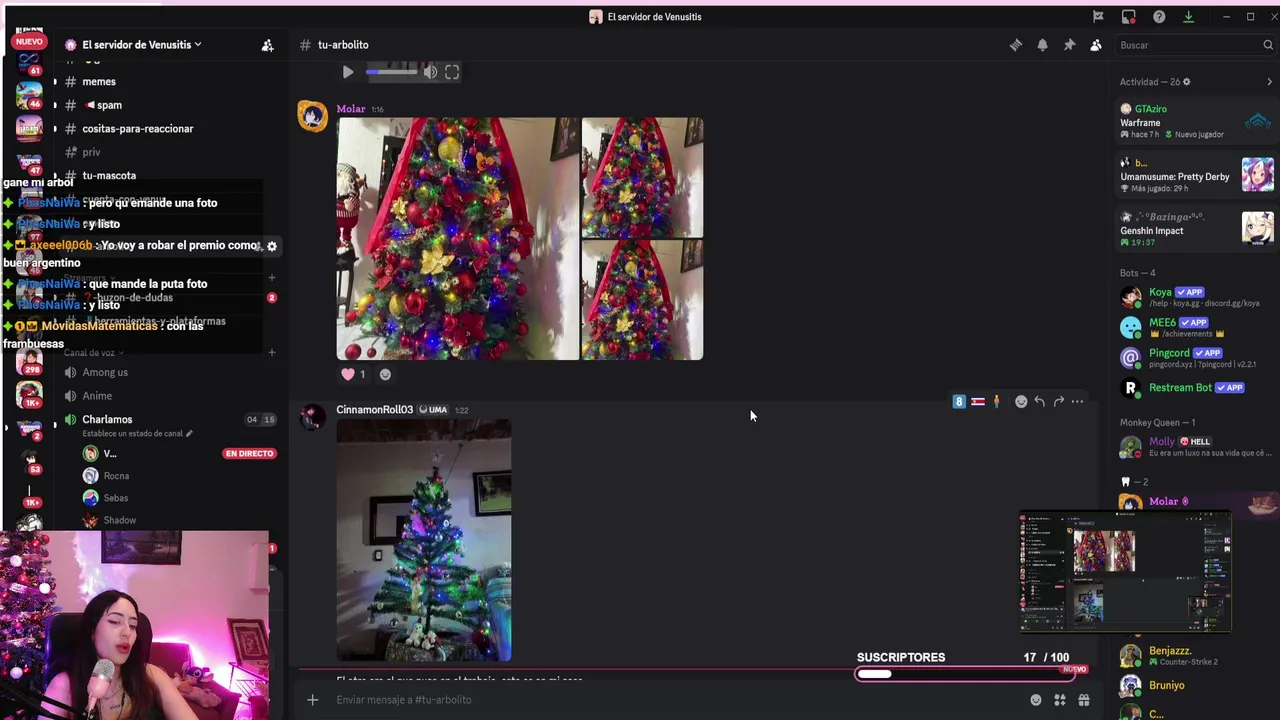The width and height of the screenshot is (1280, 720).
Task: Select the memes channel
Action: click(99, 82)
